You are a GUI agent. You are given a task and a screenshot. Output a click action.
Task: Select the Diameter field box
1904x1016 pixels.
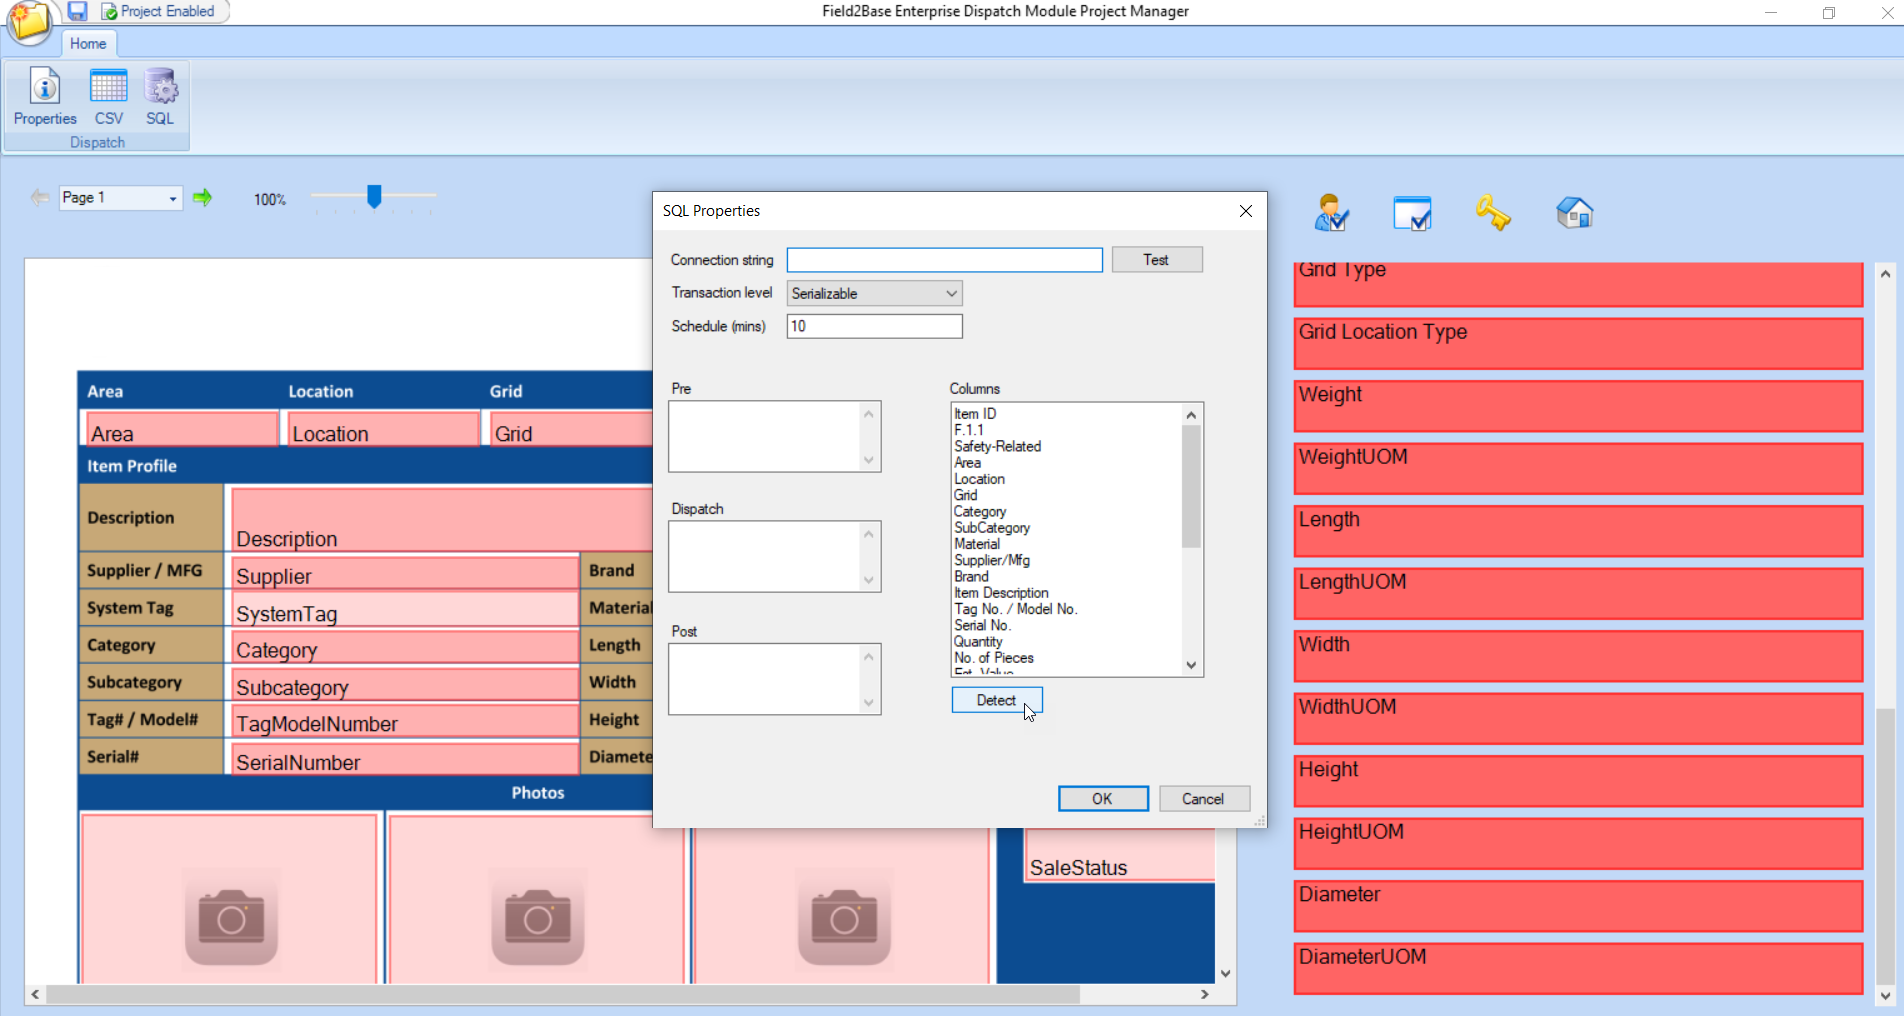pyautogui.click(x=1578, y=906)
